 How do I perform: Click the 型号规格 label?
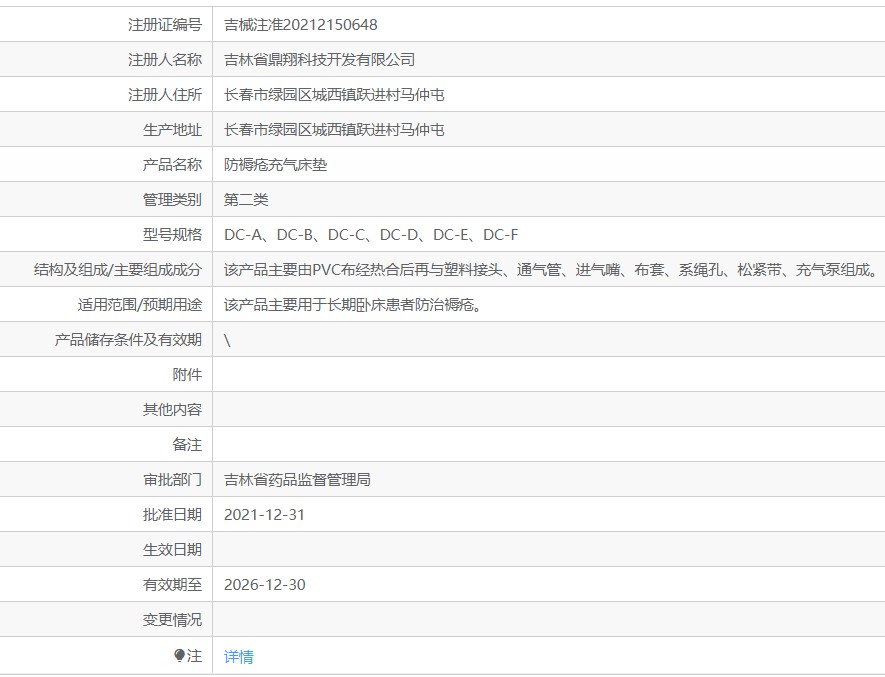(172, 235)
